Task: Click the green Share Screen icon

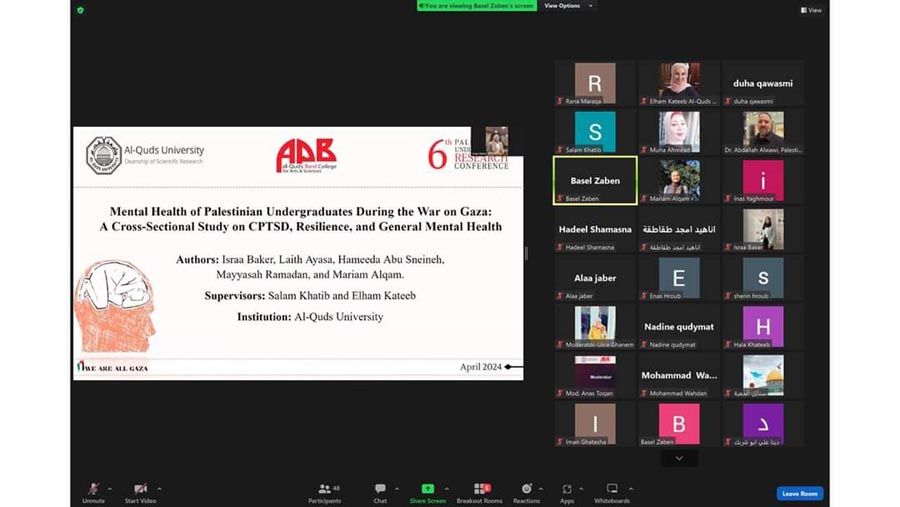Action: coord(428,489)
